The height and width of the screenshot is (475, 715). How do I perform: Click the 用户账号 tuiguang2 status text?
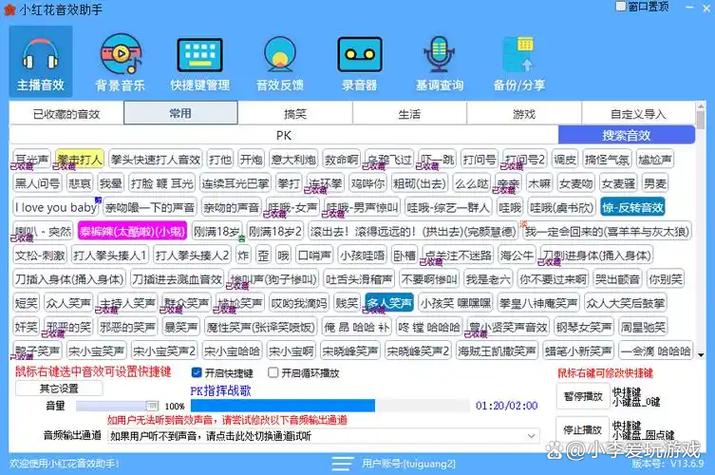(x=409, y=464)
